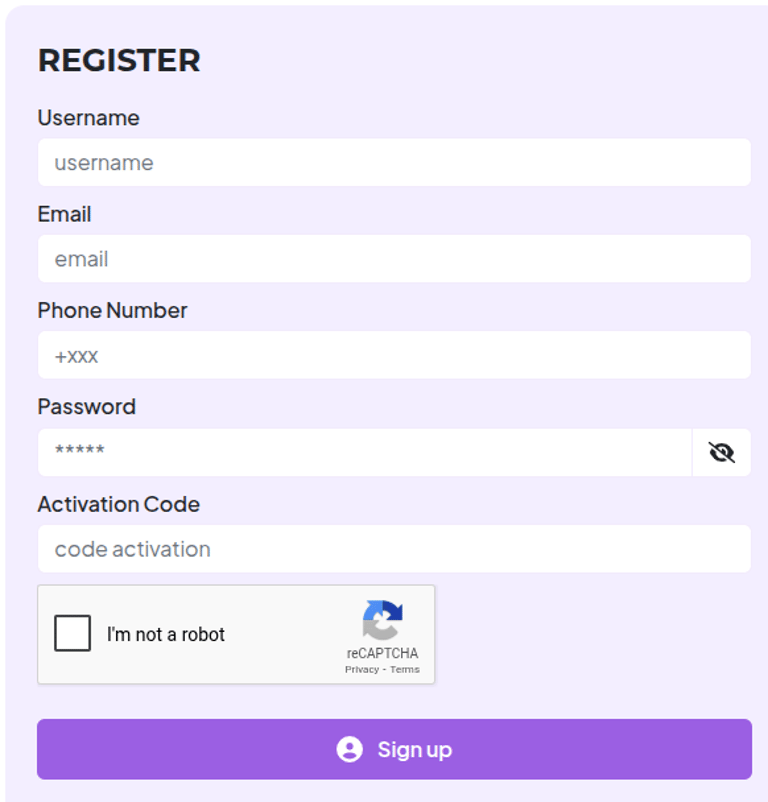Viewport: 768px width, 802px height.
Task: Click the activation code input field
Action: (394, 549)
